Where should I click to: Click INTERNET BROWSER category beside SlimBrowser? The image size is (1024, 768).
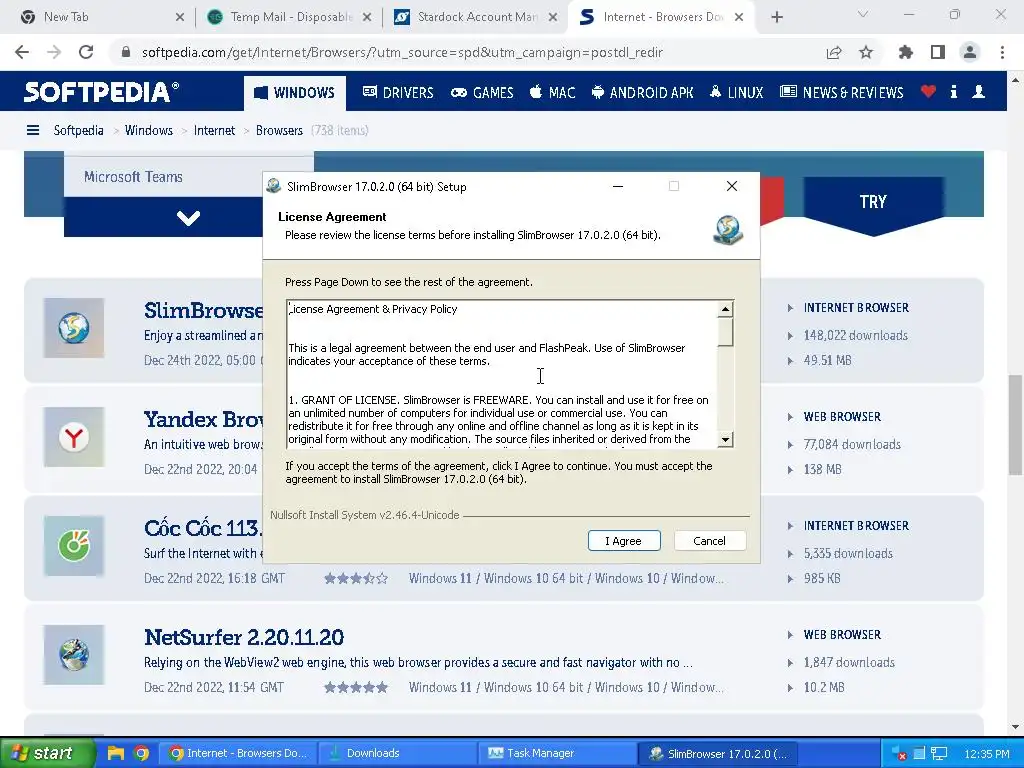tap(856, 308)
